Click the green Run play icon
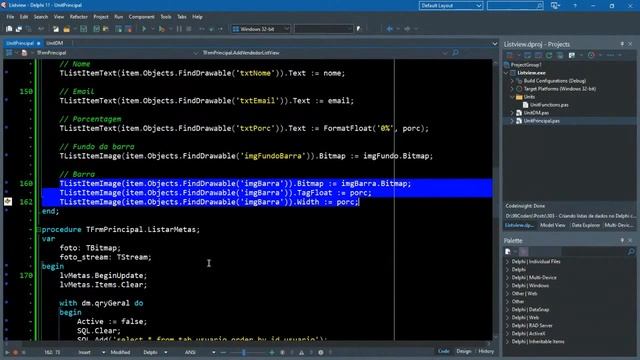This screenshot has width=640, height=360. tap(144, 29)
